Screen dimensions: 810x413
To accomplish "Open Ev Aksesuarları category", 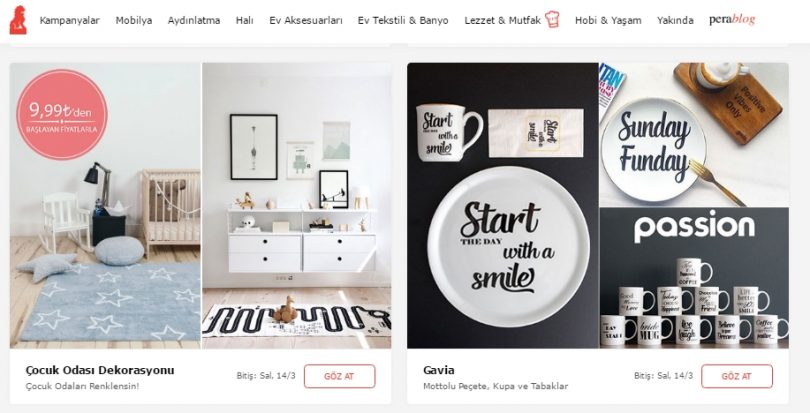I will point(306,21).
